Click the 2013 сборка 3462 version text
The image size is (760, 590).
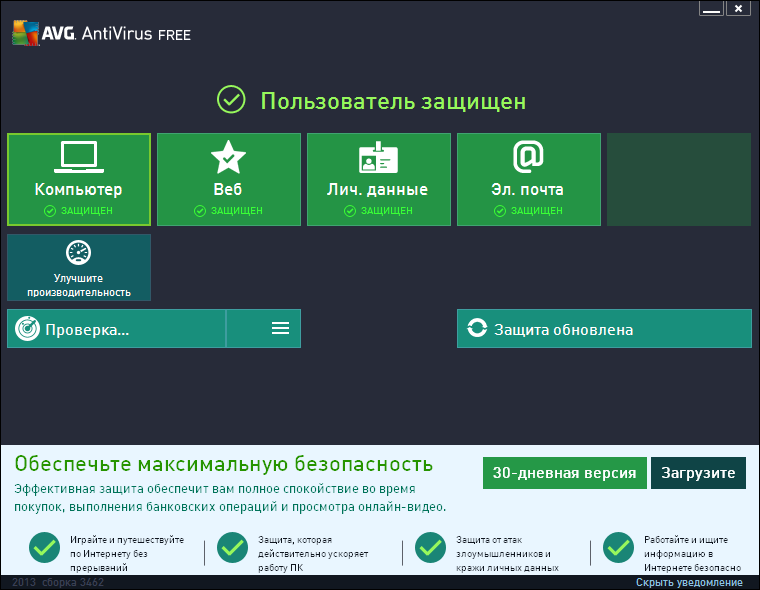click(58, 582)
